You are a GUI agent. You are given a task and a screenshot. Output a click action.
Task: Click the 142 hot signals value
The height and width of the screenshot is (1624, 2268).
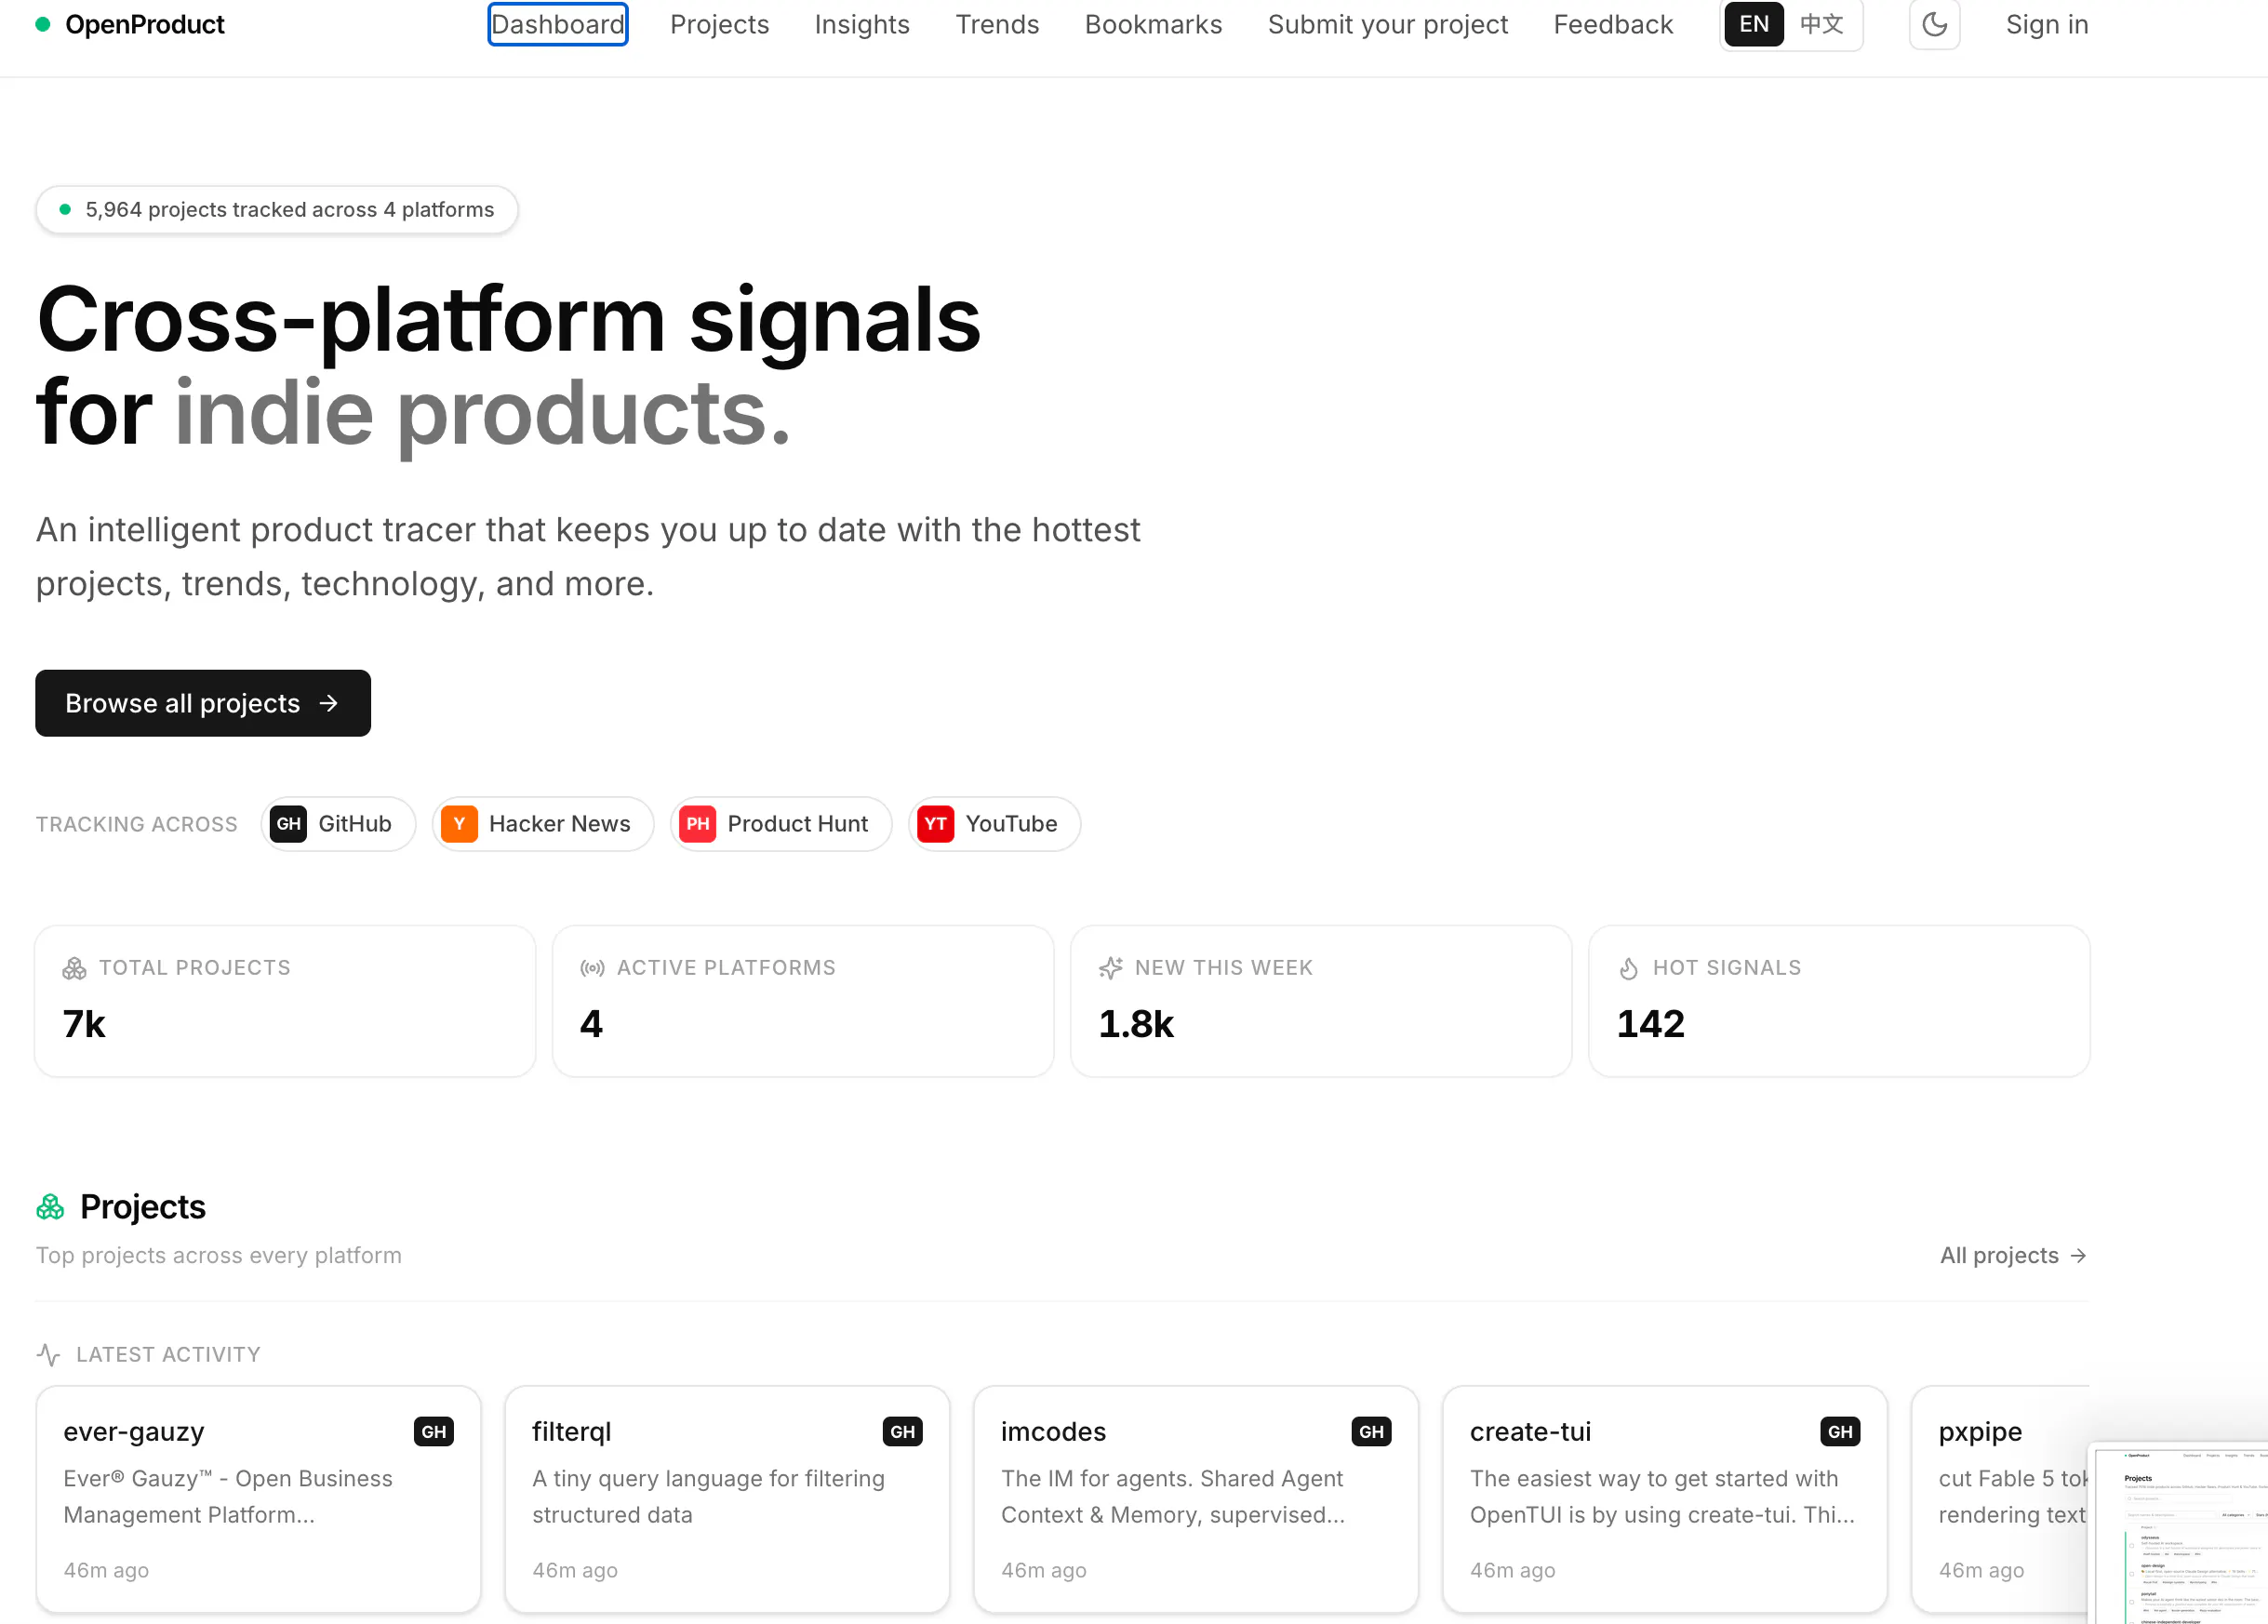pos(1651,1024)
